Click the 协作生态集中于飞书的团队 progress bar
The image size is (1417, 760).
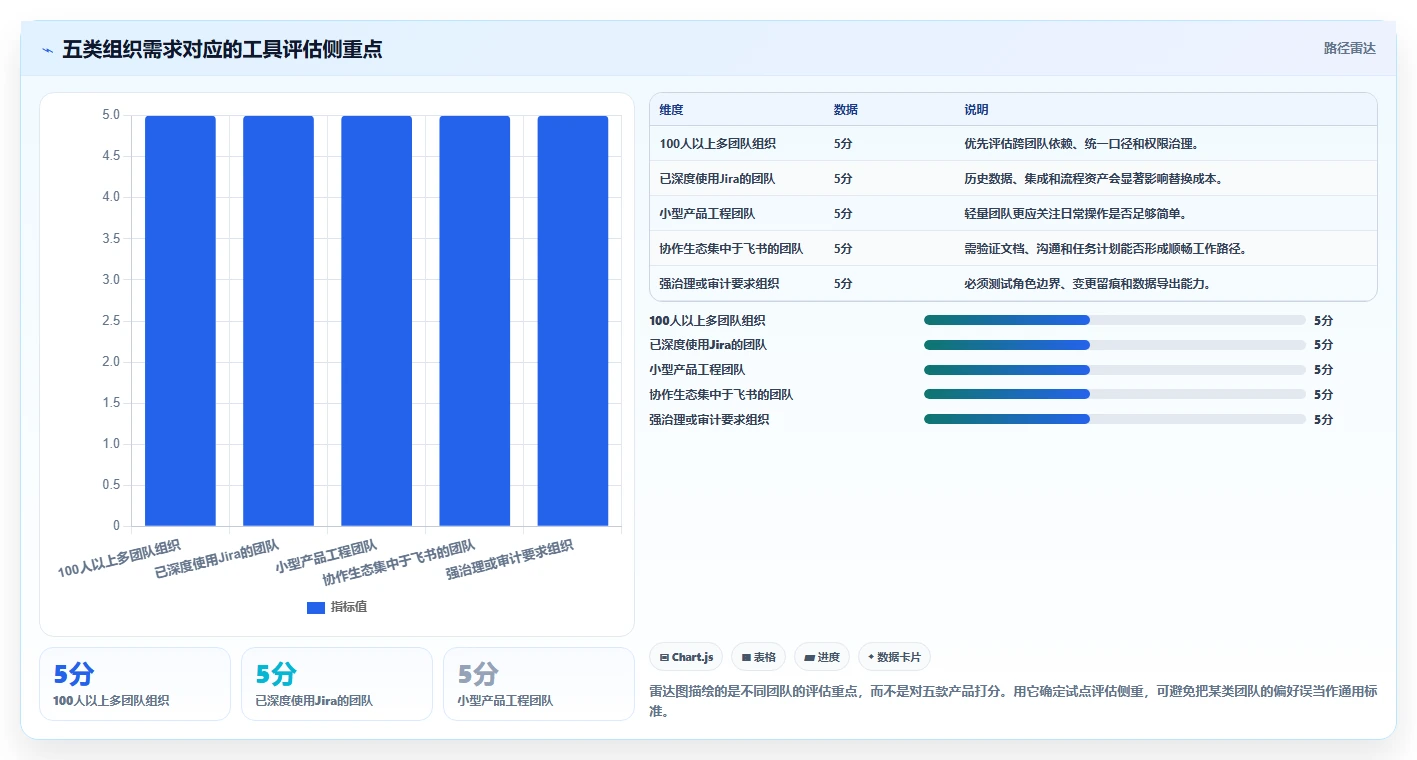tap(1115, 395)
